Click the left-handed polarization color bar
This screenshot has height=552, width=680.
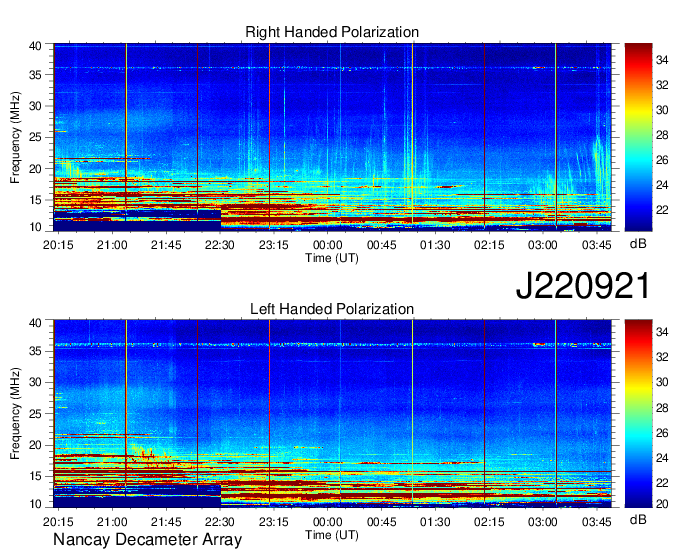pos(638,414)
